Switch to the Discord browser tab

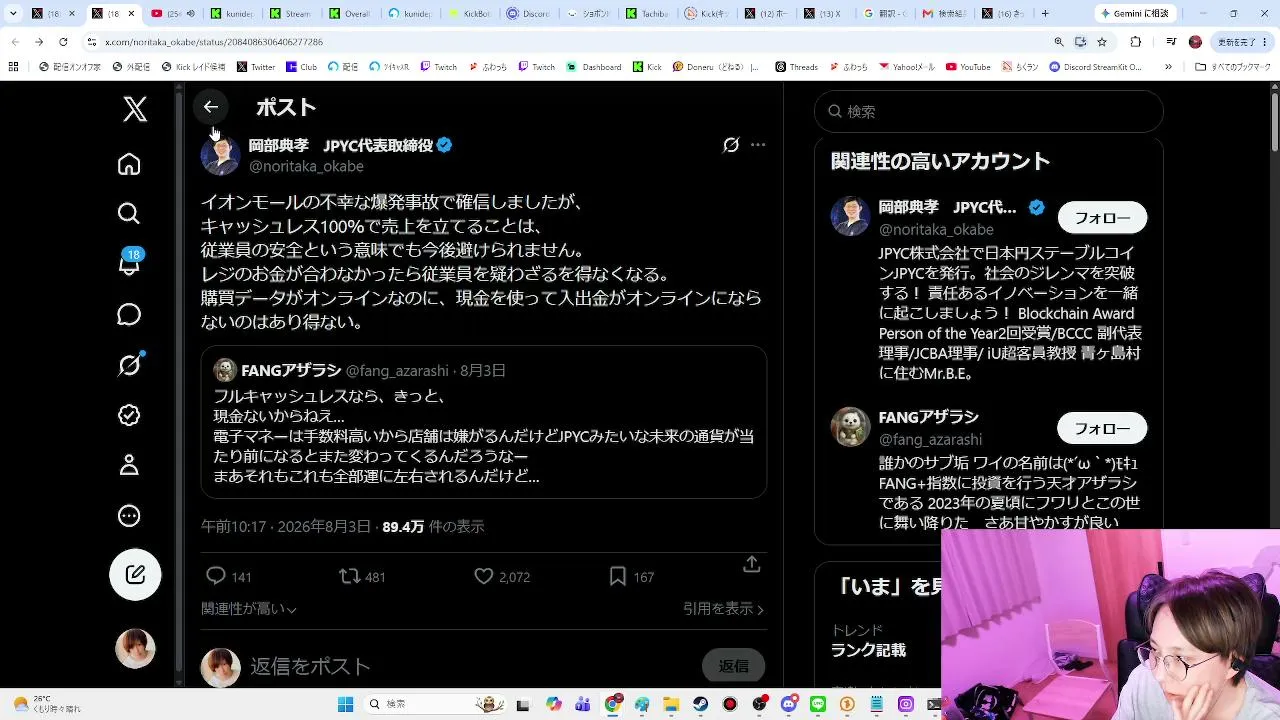coord(528,13)
